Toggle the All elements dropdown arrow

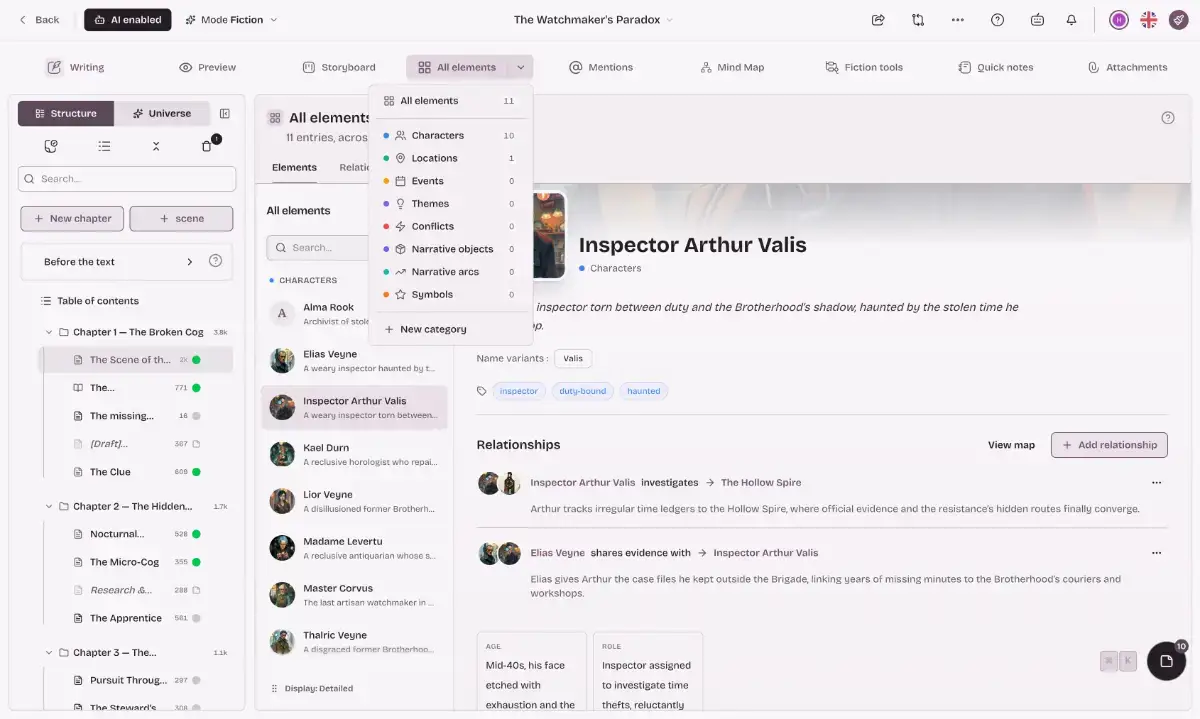click(520, 67)
